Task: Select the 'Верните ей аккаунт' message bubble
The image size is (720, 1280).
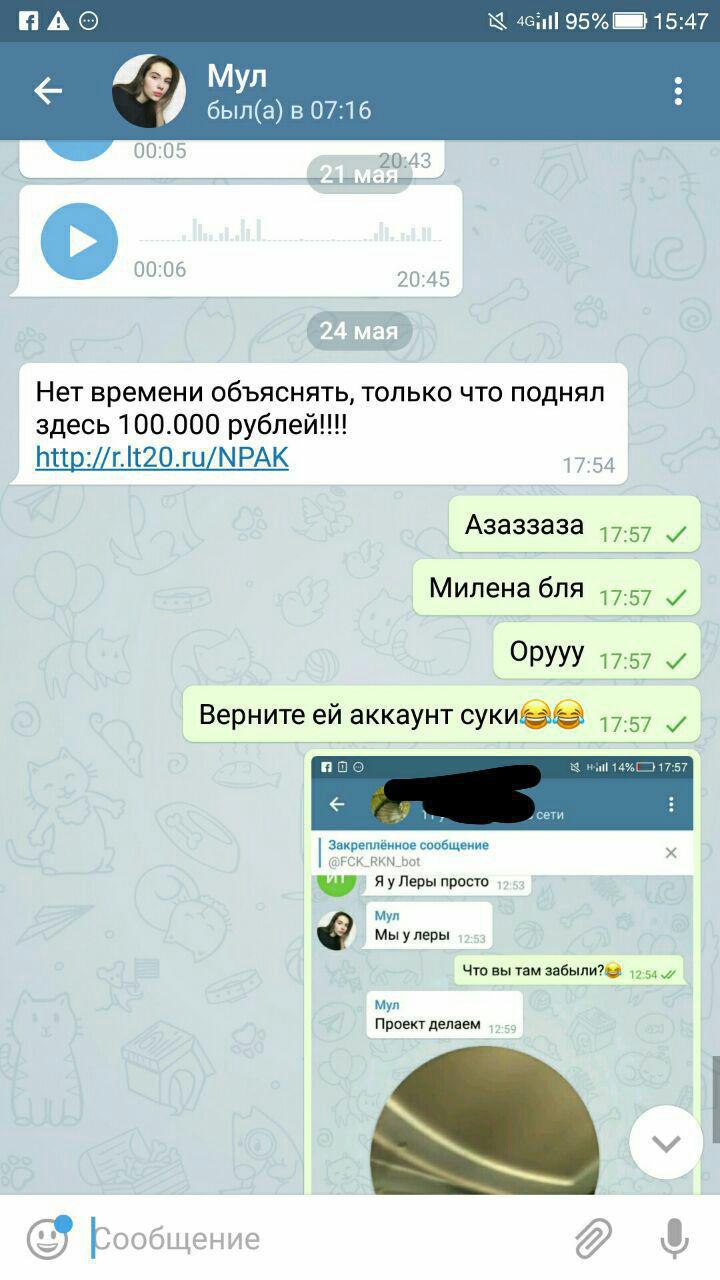Action: 442,715
